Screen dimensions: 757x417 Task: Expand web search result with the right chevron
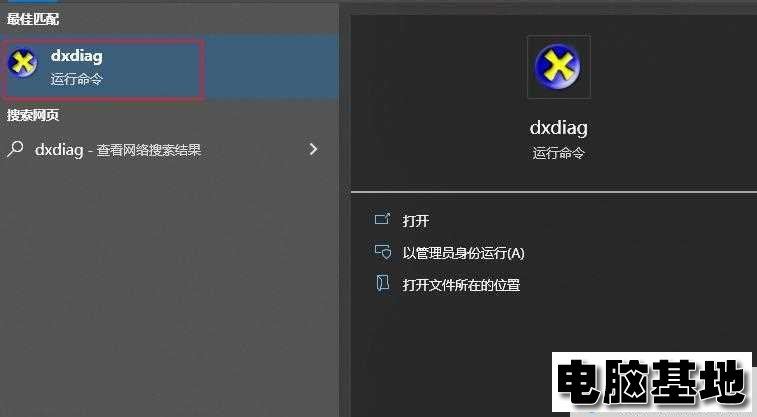click(313, 149)
